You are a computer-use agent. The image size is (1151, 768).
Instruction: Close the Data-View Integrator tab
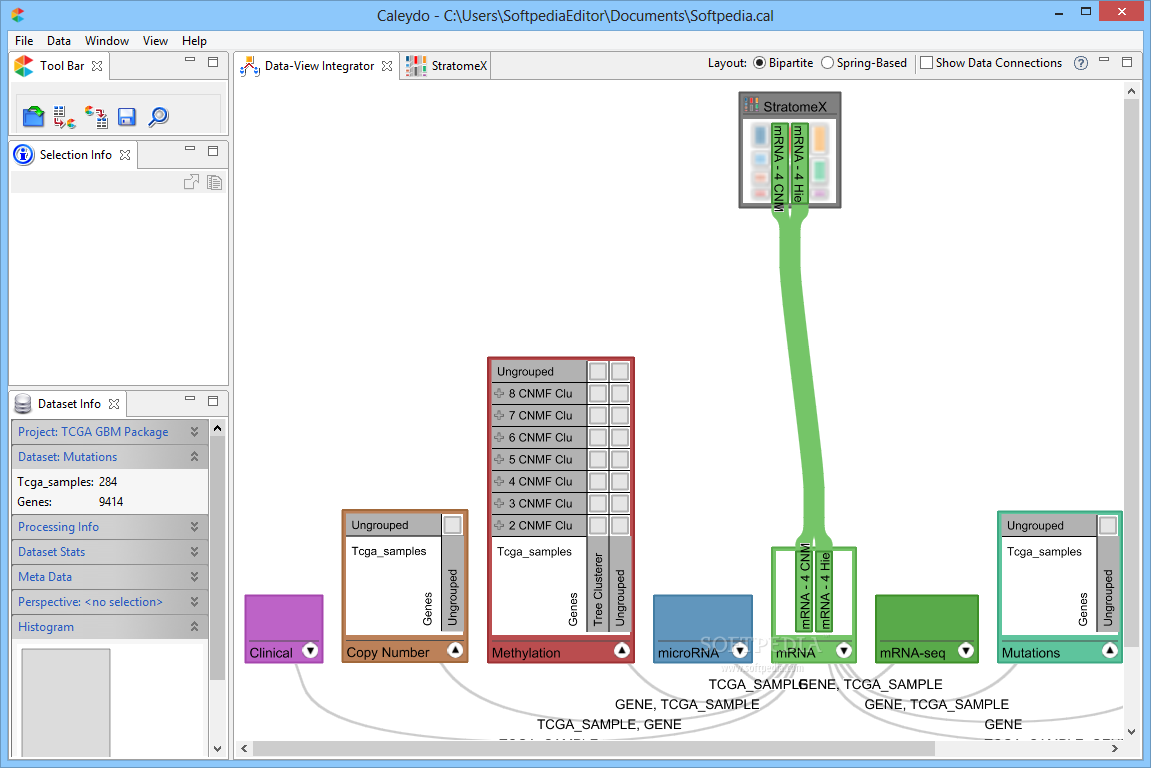point(387,66)
